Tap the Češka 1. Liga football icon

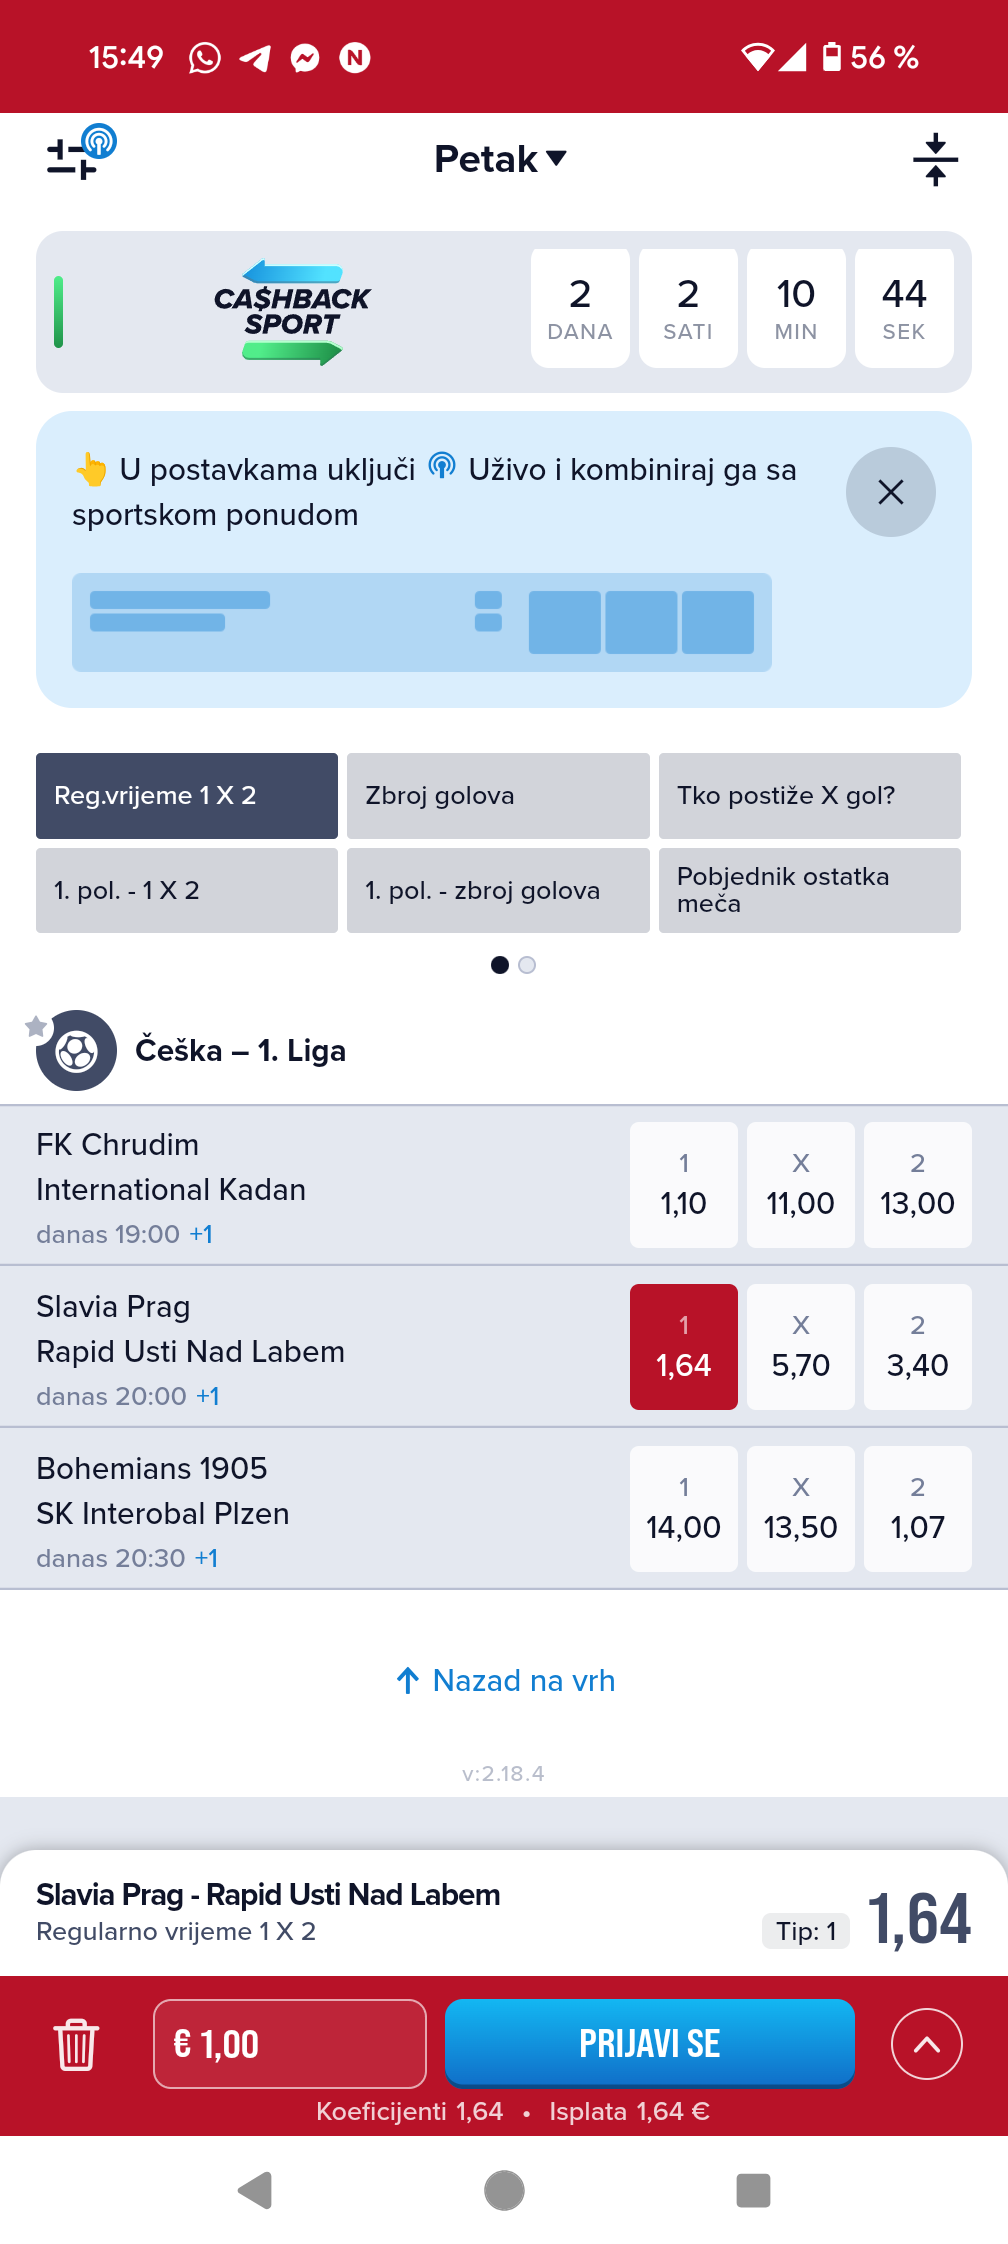(77, 1051)
